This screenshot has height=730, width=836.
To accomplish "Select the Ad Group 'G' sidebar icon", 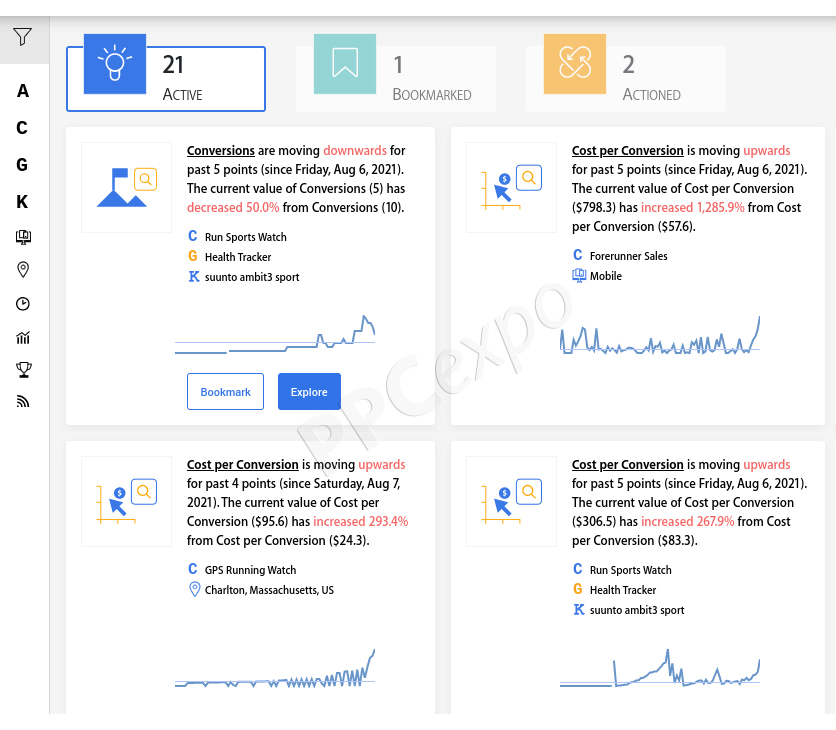I will click(22, 165).
